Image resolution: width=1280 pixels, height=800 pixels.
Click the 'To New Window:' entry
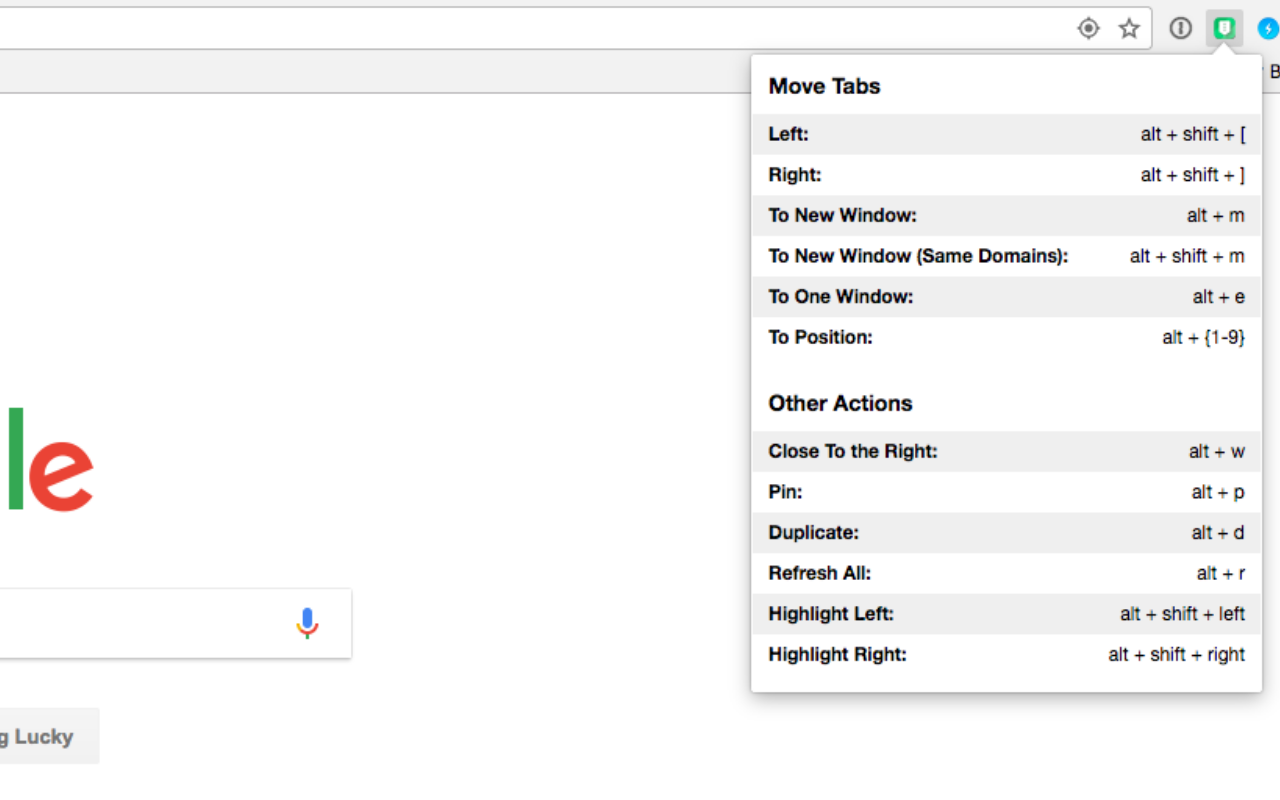(1005, 215)
